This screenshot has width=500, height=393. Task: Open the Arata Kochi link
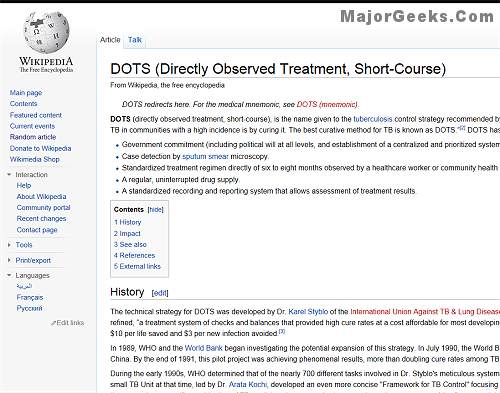pyautogui.click(x=248, y=384)
